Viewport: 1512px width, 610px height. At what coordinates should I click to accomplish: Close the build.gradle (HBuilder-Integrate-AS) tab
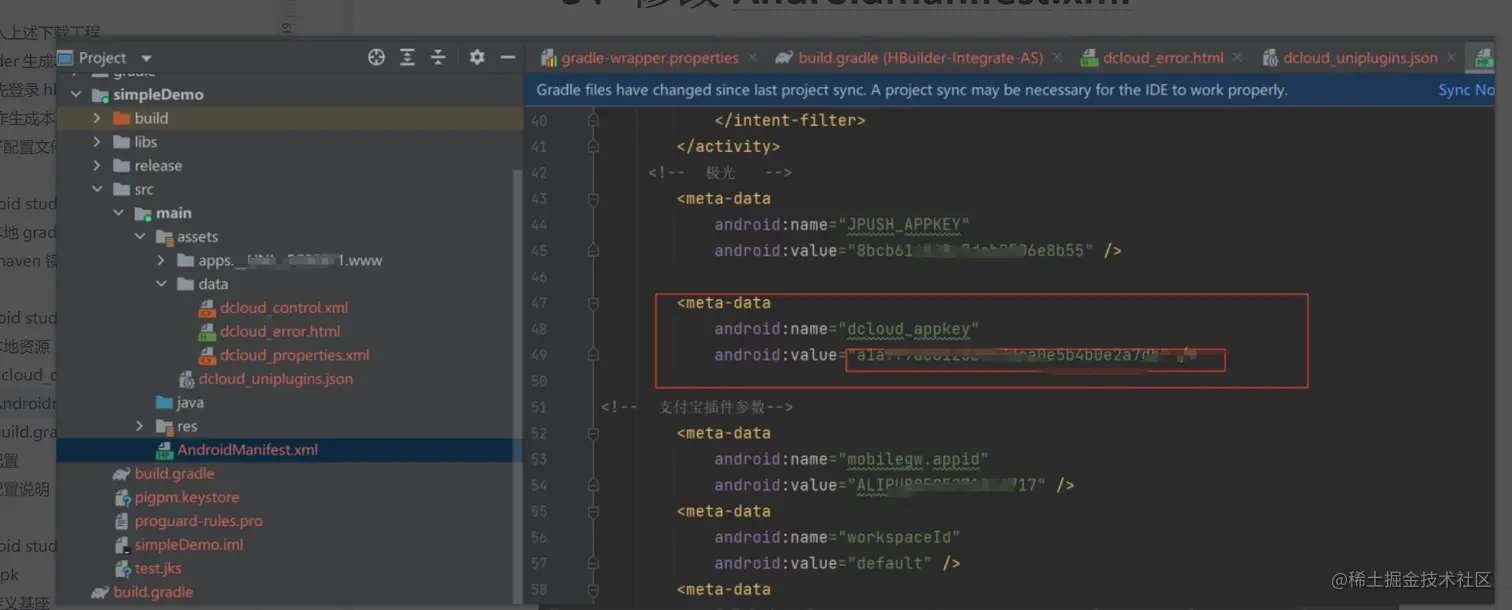[x=1057, y=58]
